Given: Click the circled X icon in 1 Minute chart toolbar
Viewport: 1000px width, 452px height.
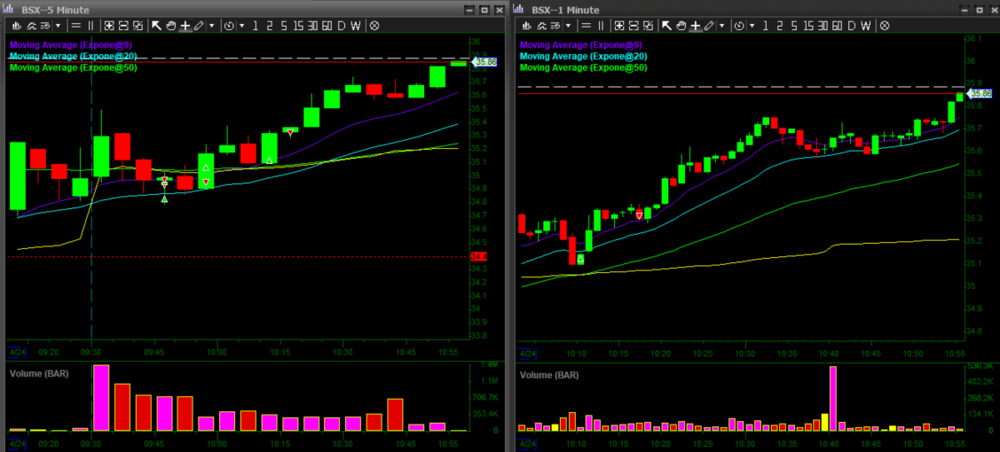Looking at the screenshot, I should 885,25.
